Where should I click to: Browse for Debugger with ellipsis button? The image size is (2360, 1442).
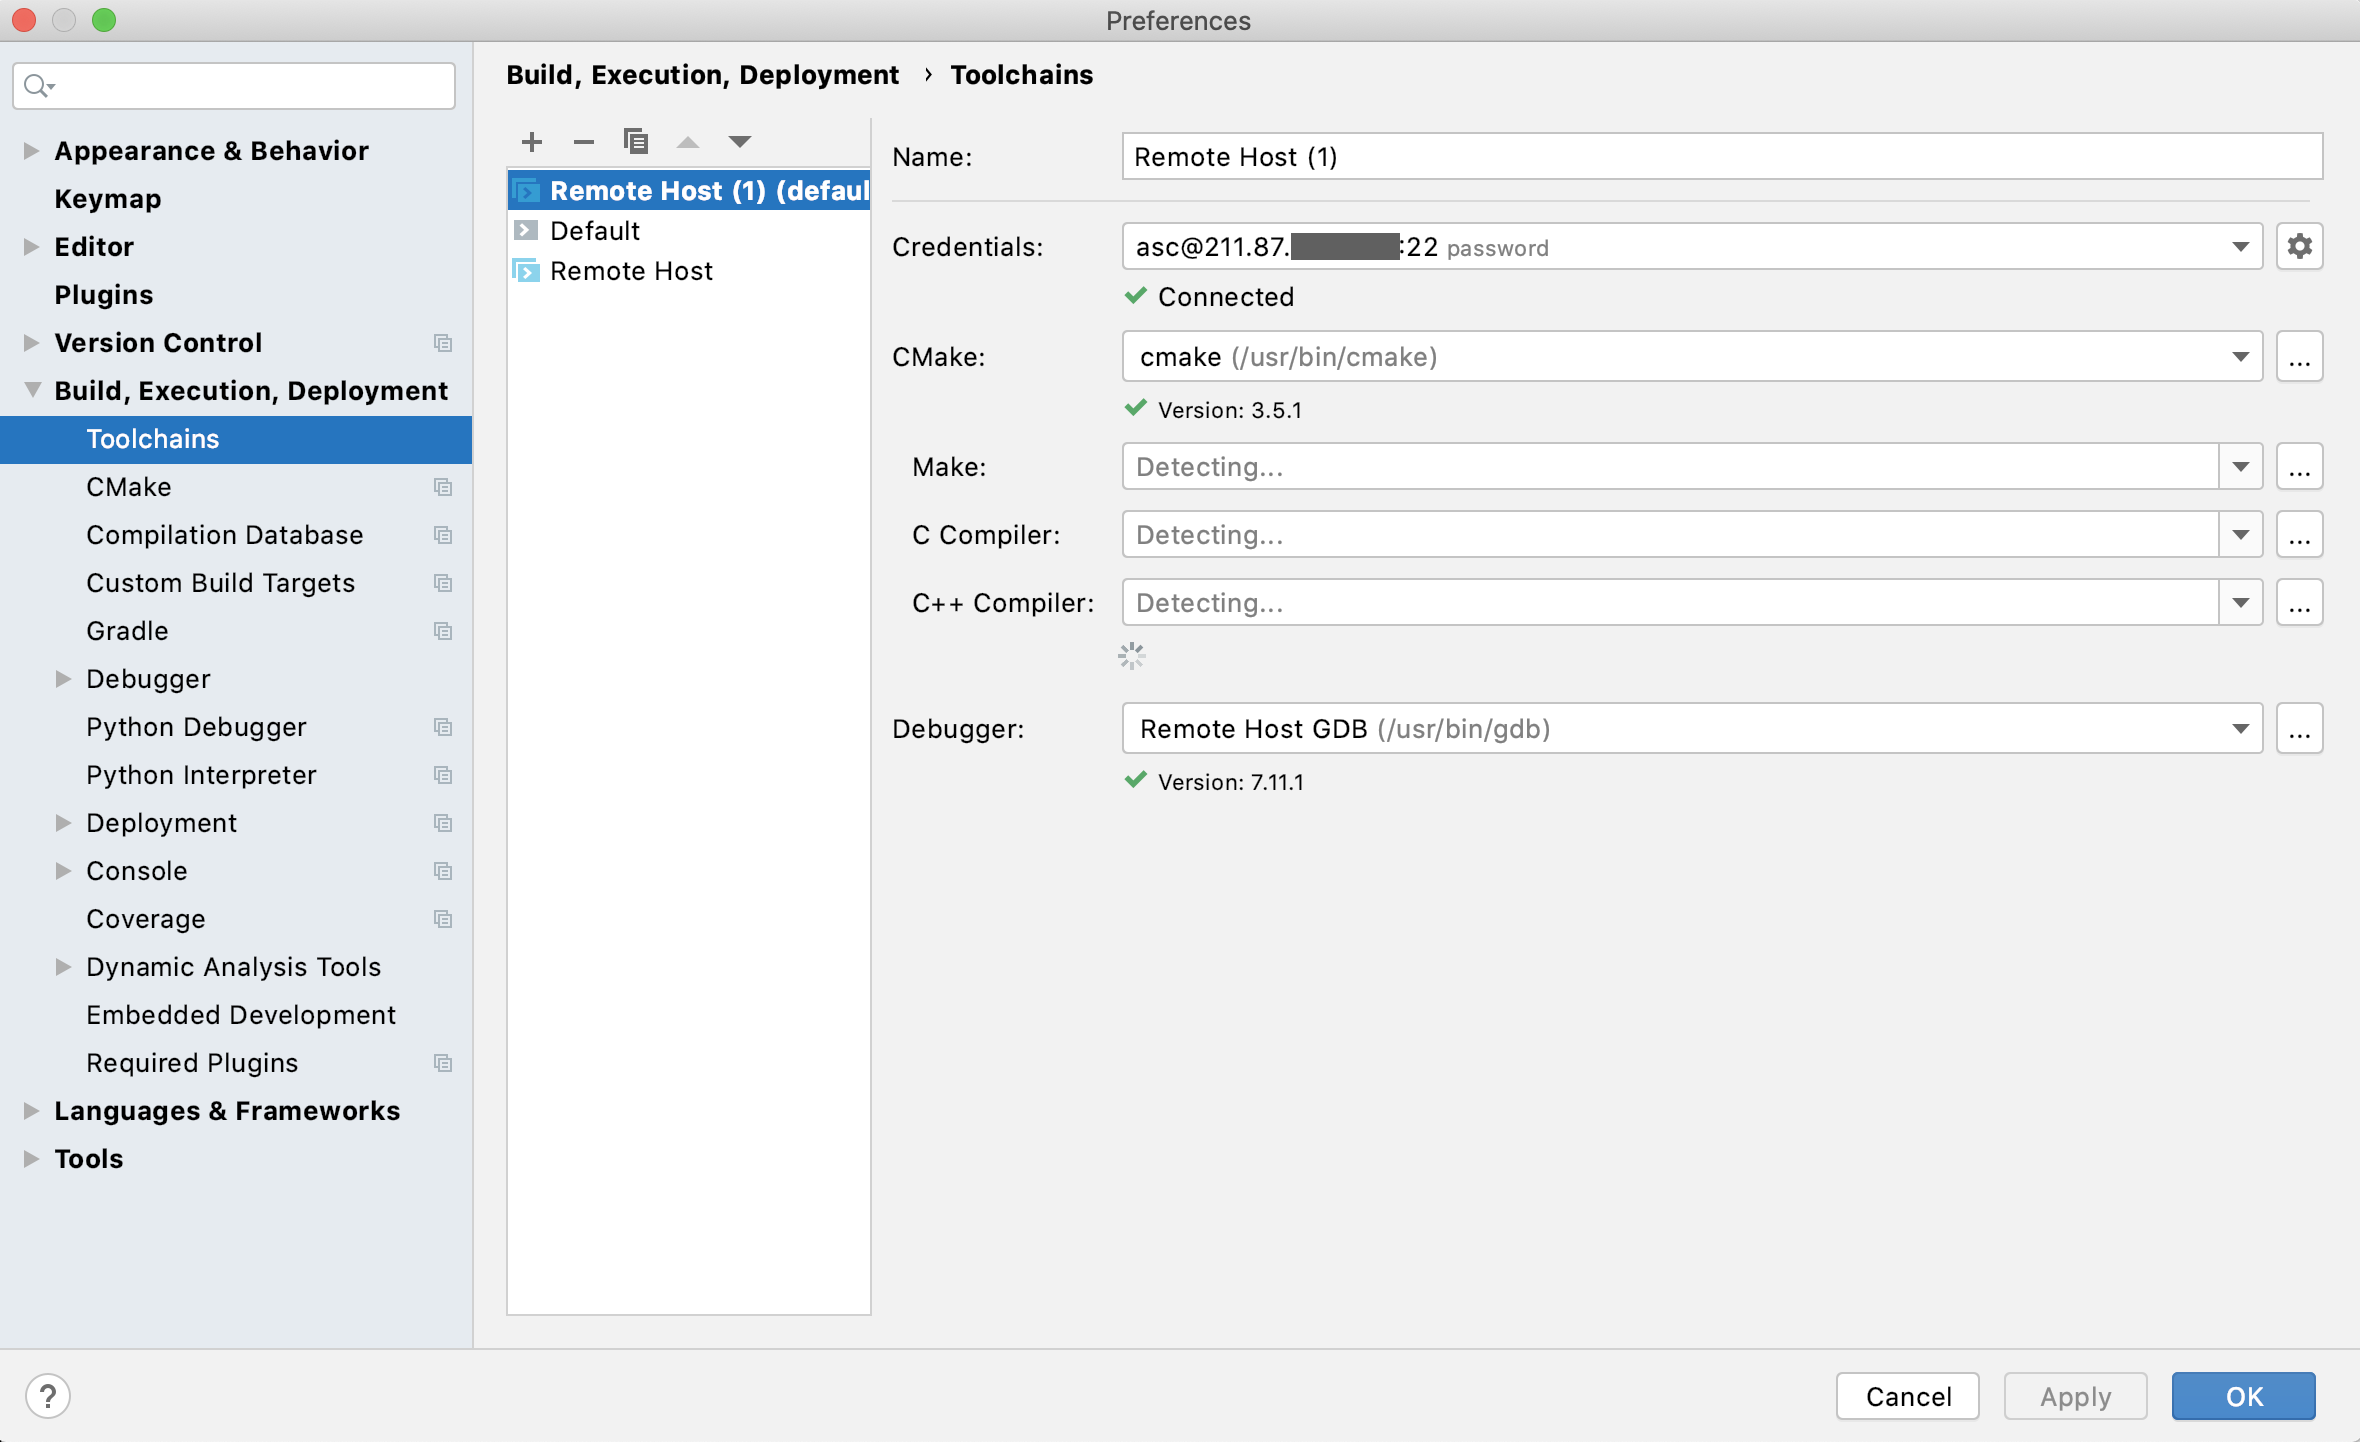tap(2299, 729)
